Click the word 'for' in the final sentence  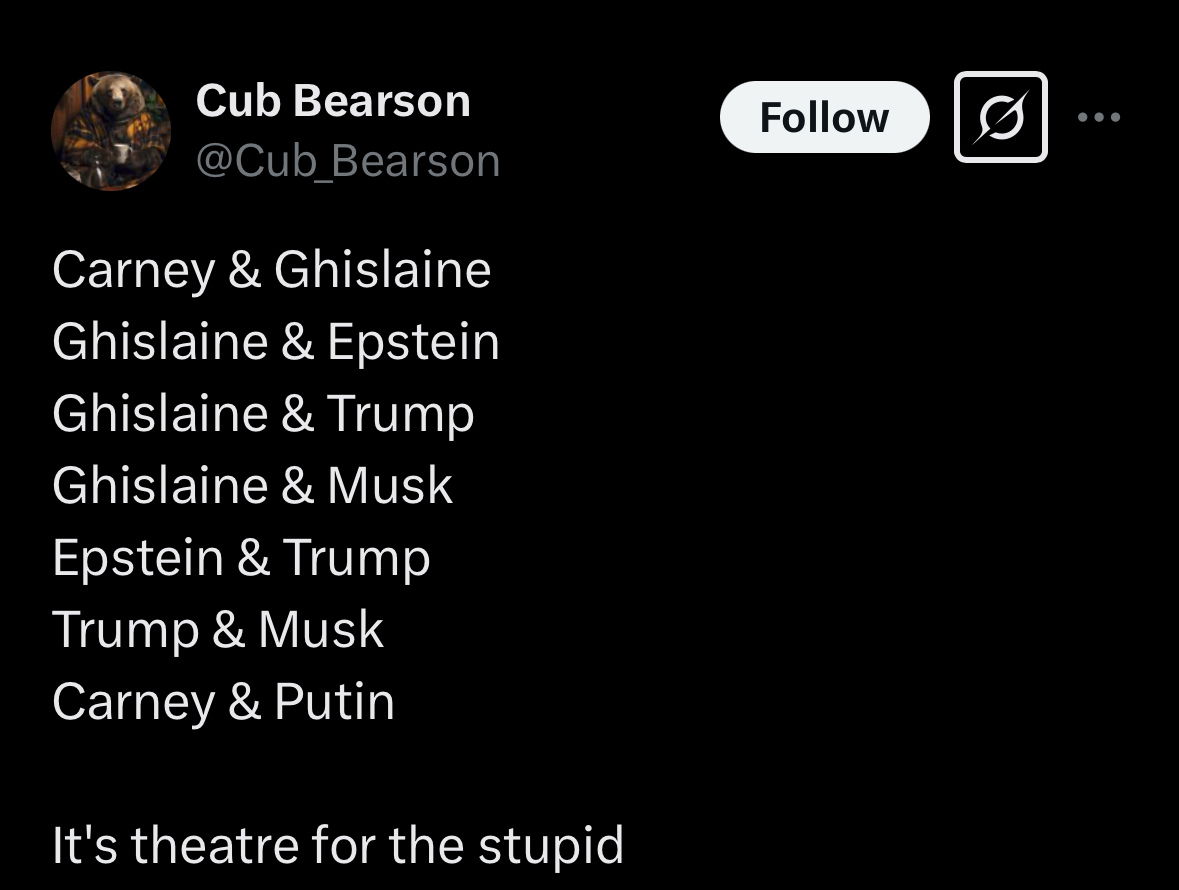344,845
